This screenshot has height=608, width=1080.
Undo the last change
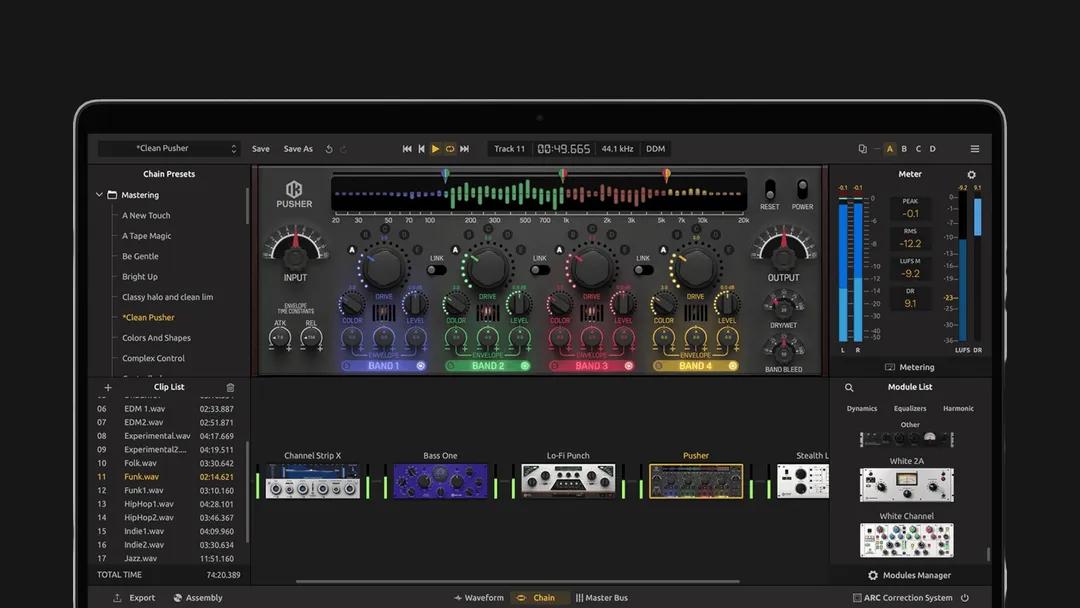tap(330, 148)
